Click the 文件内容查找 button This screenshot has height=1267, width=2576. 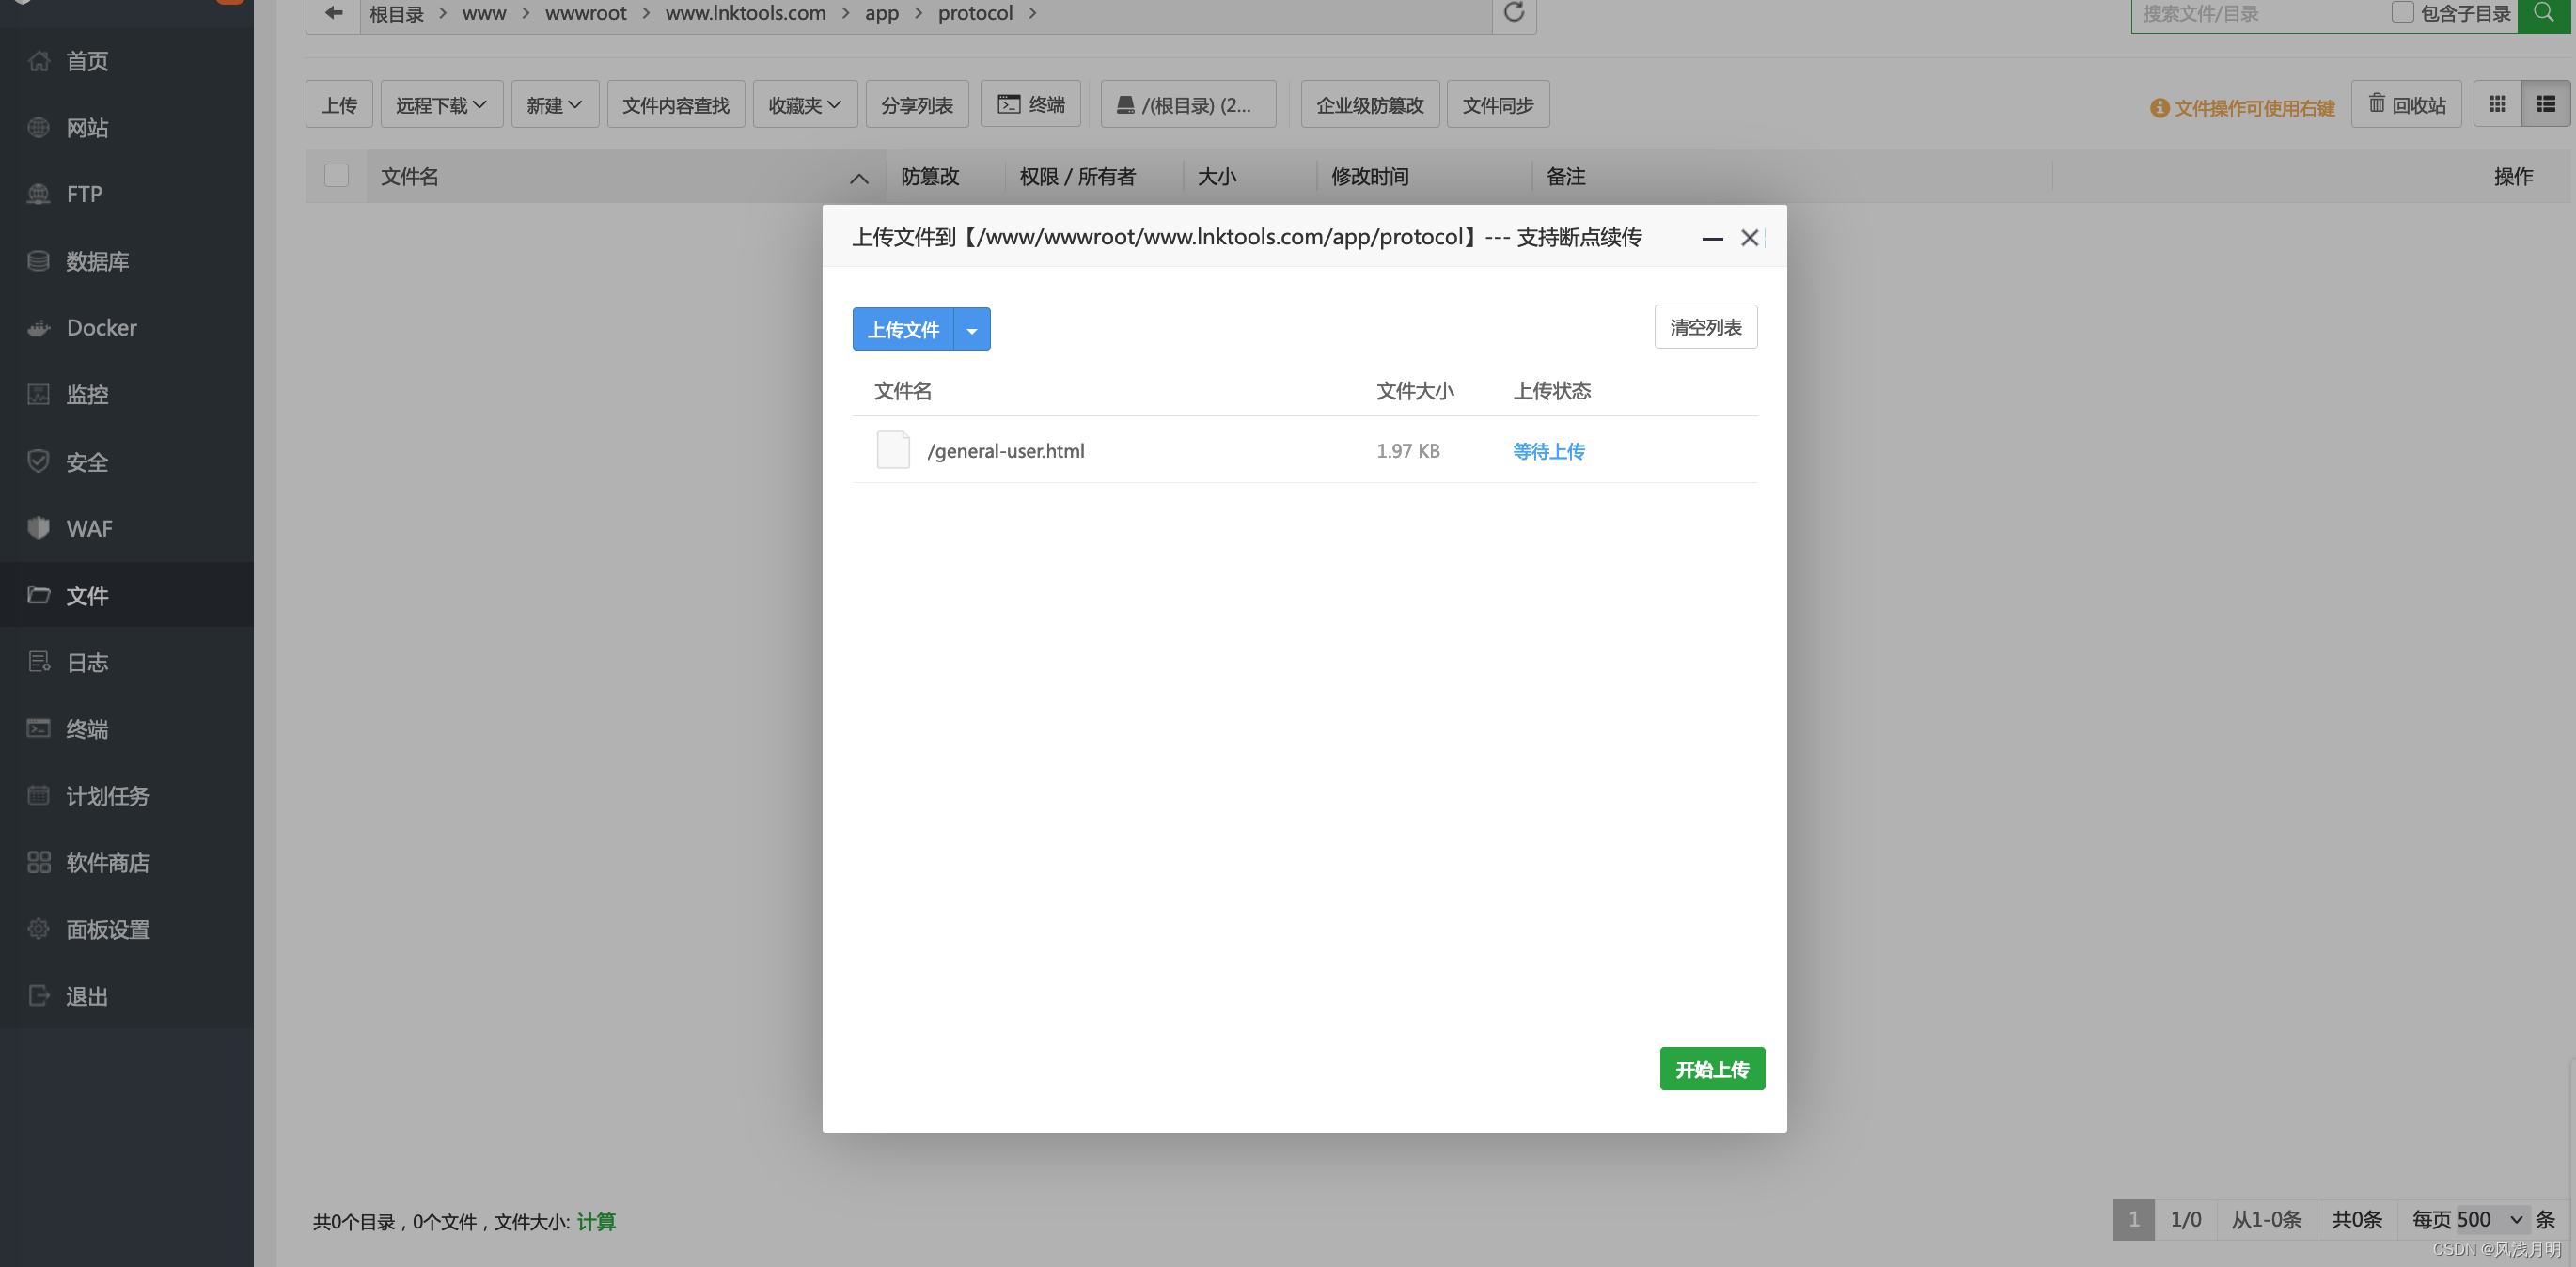click(x=676, y=104)
